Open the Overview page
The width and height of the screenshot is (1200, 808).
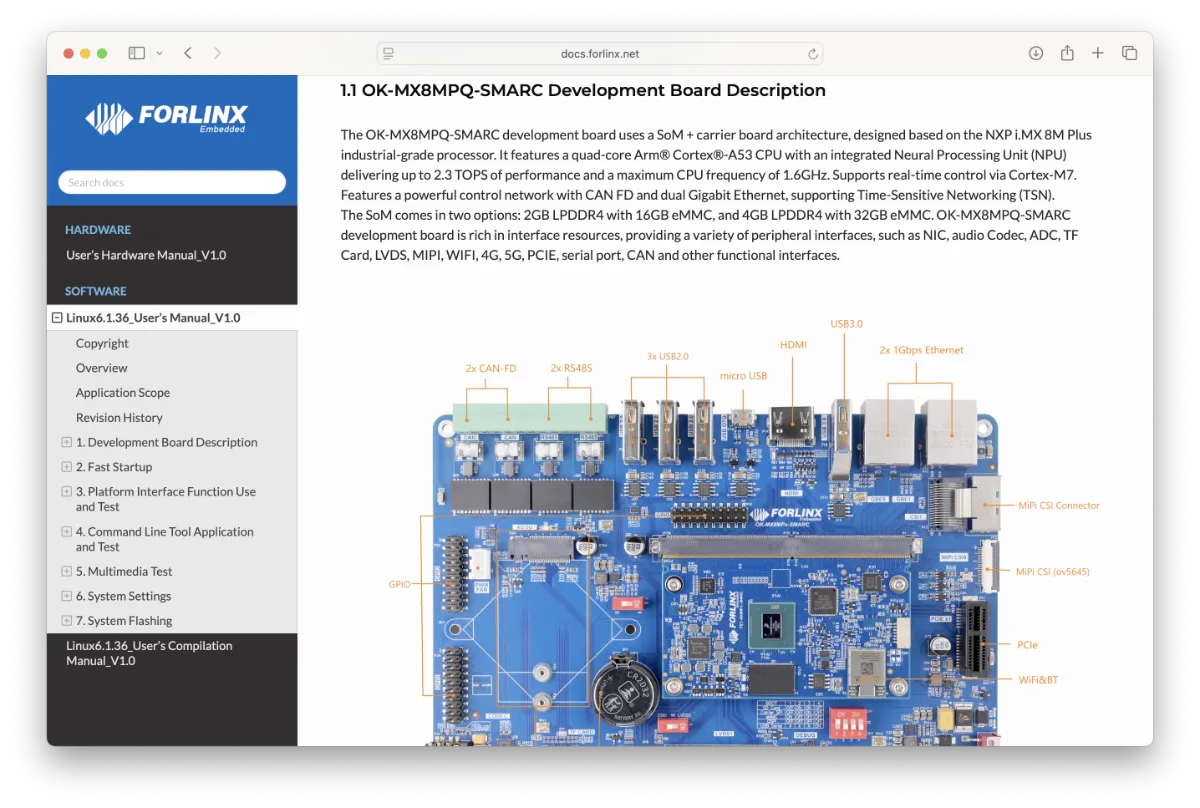pos(101,368)
